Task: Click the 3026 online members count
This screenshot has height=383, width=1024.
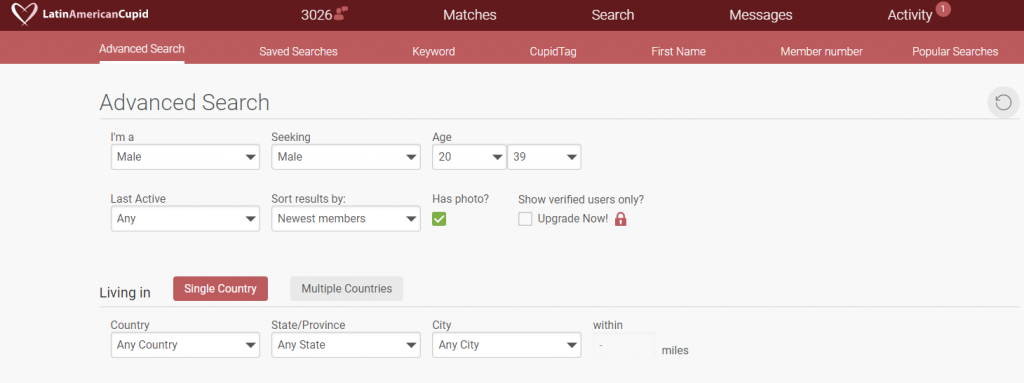Action: (317, 15)
